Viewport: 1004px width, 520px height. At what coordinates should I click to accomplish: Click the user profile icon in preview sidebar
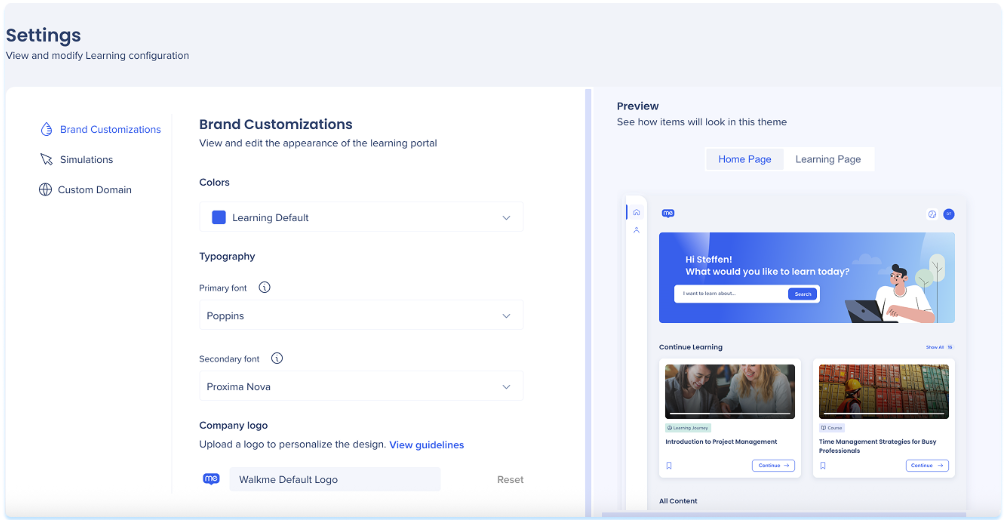[x=636, y=230]
